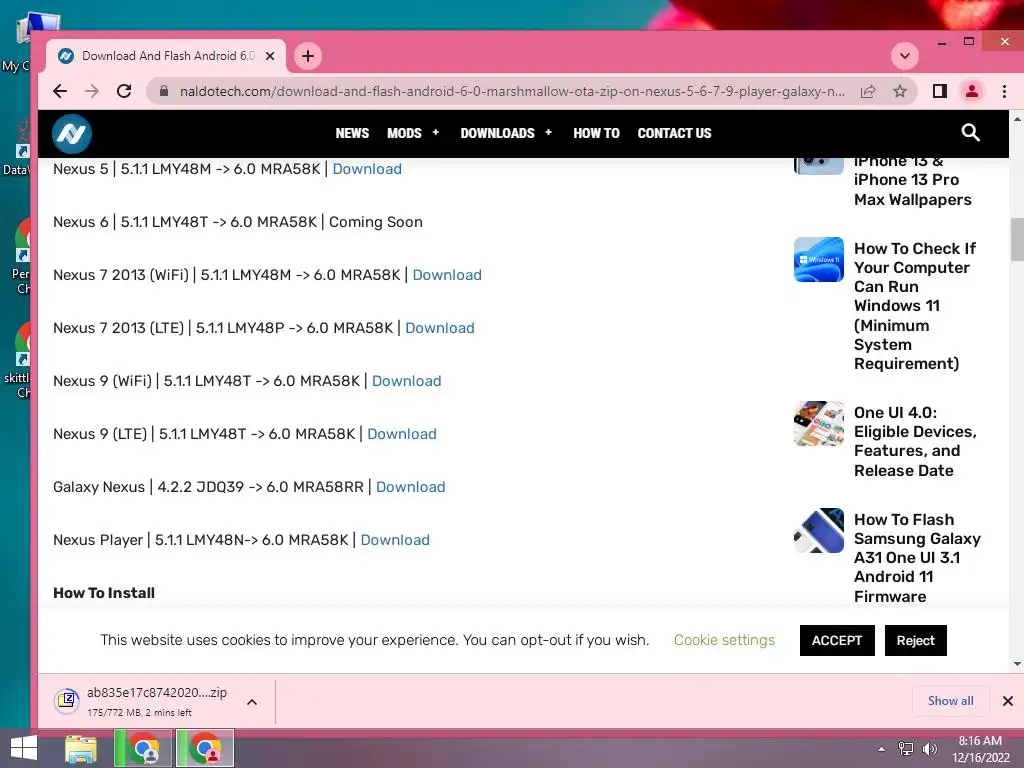Switch to second Chrome taskbar icon
This screenshot has width=1024, height=768.
205,748
